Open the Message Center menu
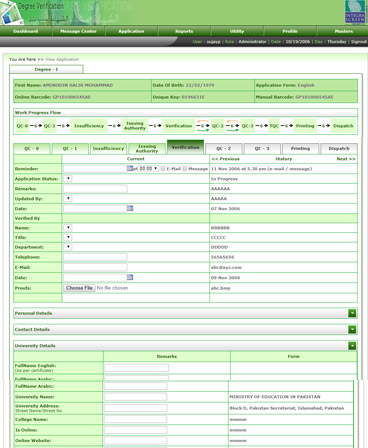The image size is (368, 448). pyautogui.click(x=78, y=31)
